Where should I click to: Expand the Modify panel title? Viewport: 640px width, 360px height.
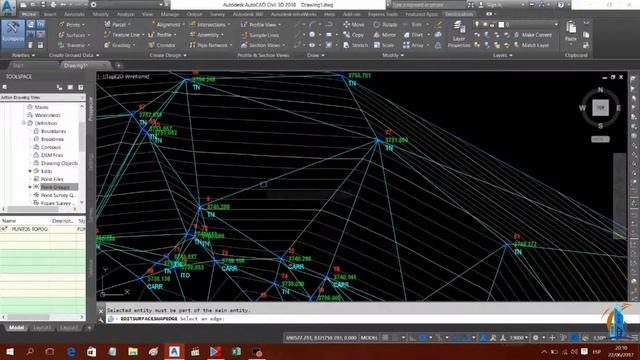393,55
